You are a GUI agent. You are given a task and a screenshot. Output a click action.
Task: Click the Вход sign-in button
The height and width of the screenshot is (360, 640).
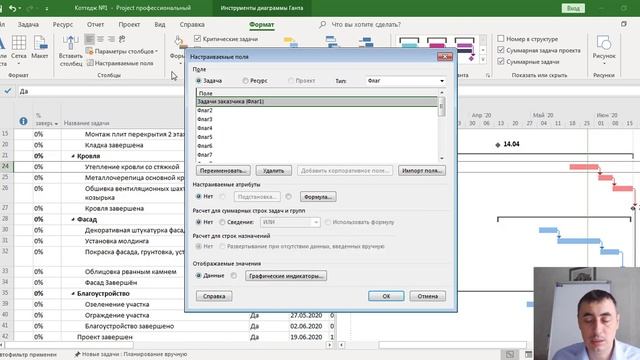573,8
